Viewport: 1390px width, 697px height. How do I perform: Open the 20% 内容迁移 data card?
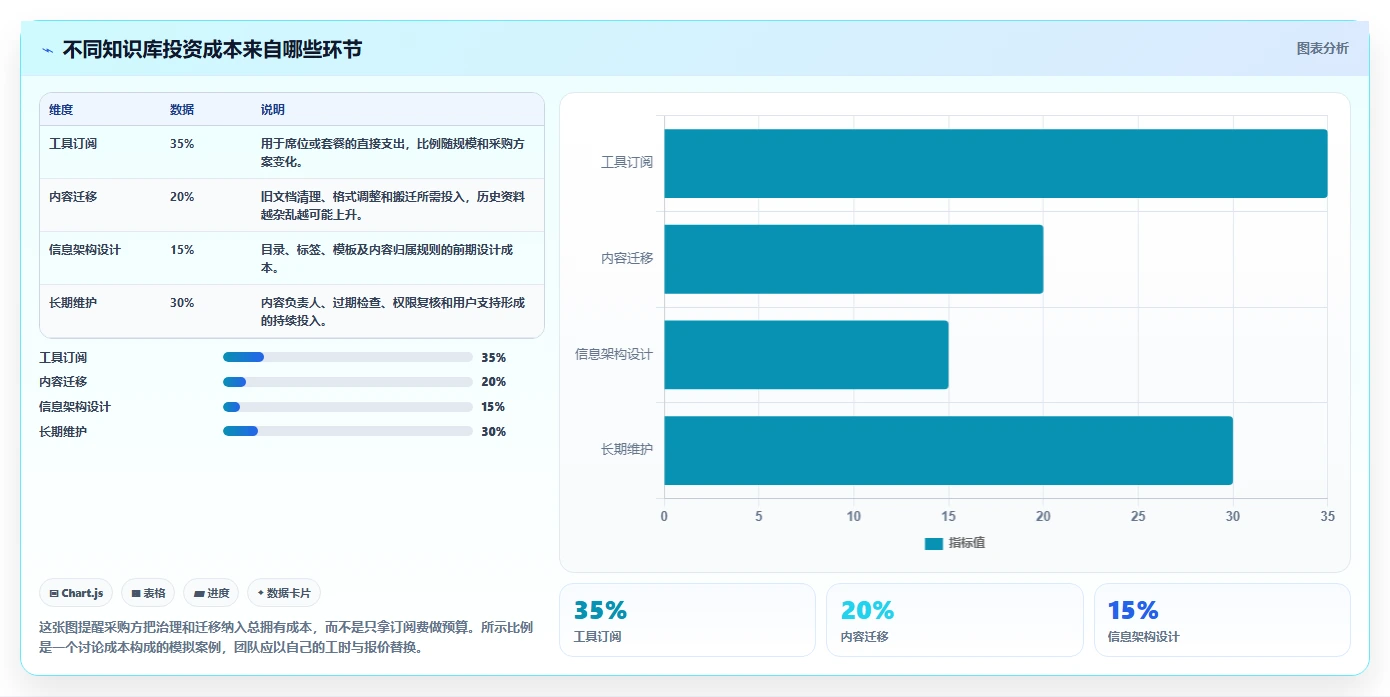click(955, 620)
